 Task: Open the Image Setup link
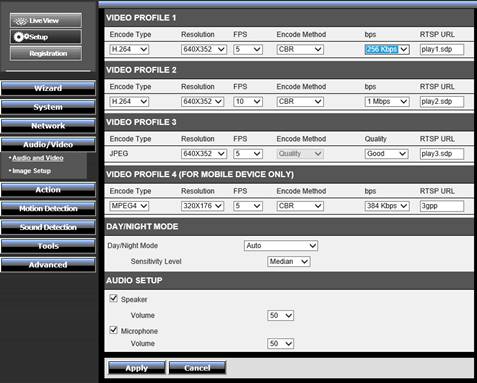point(31,171)
